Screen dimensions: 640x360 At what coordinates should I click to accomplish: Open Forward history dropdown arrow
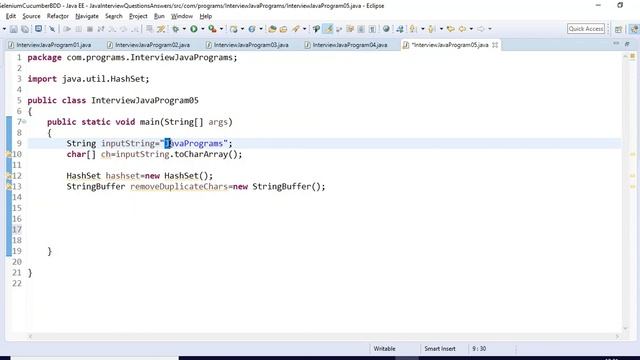[490, 29]
